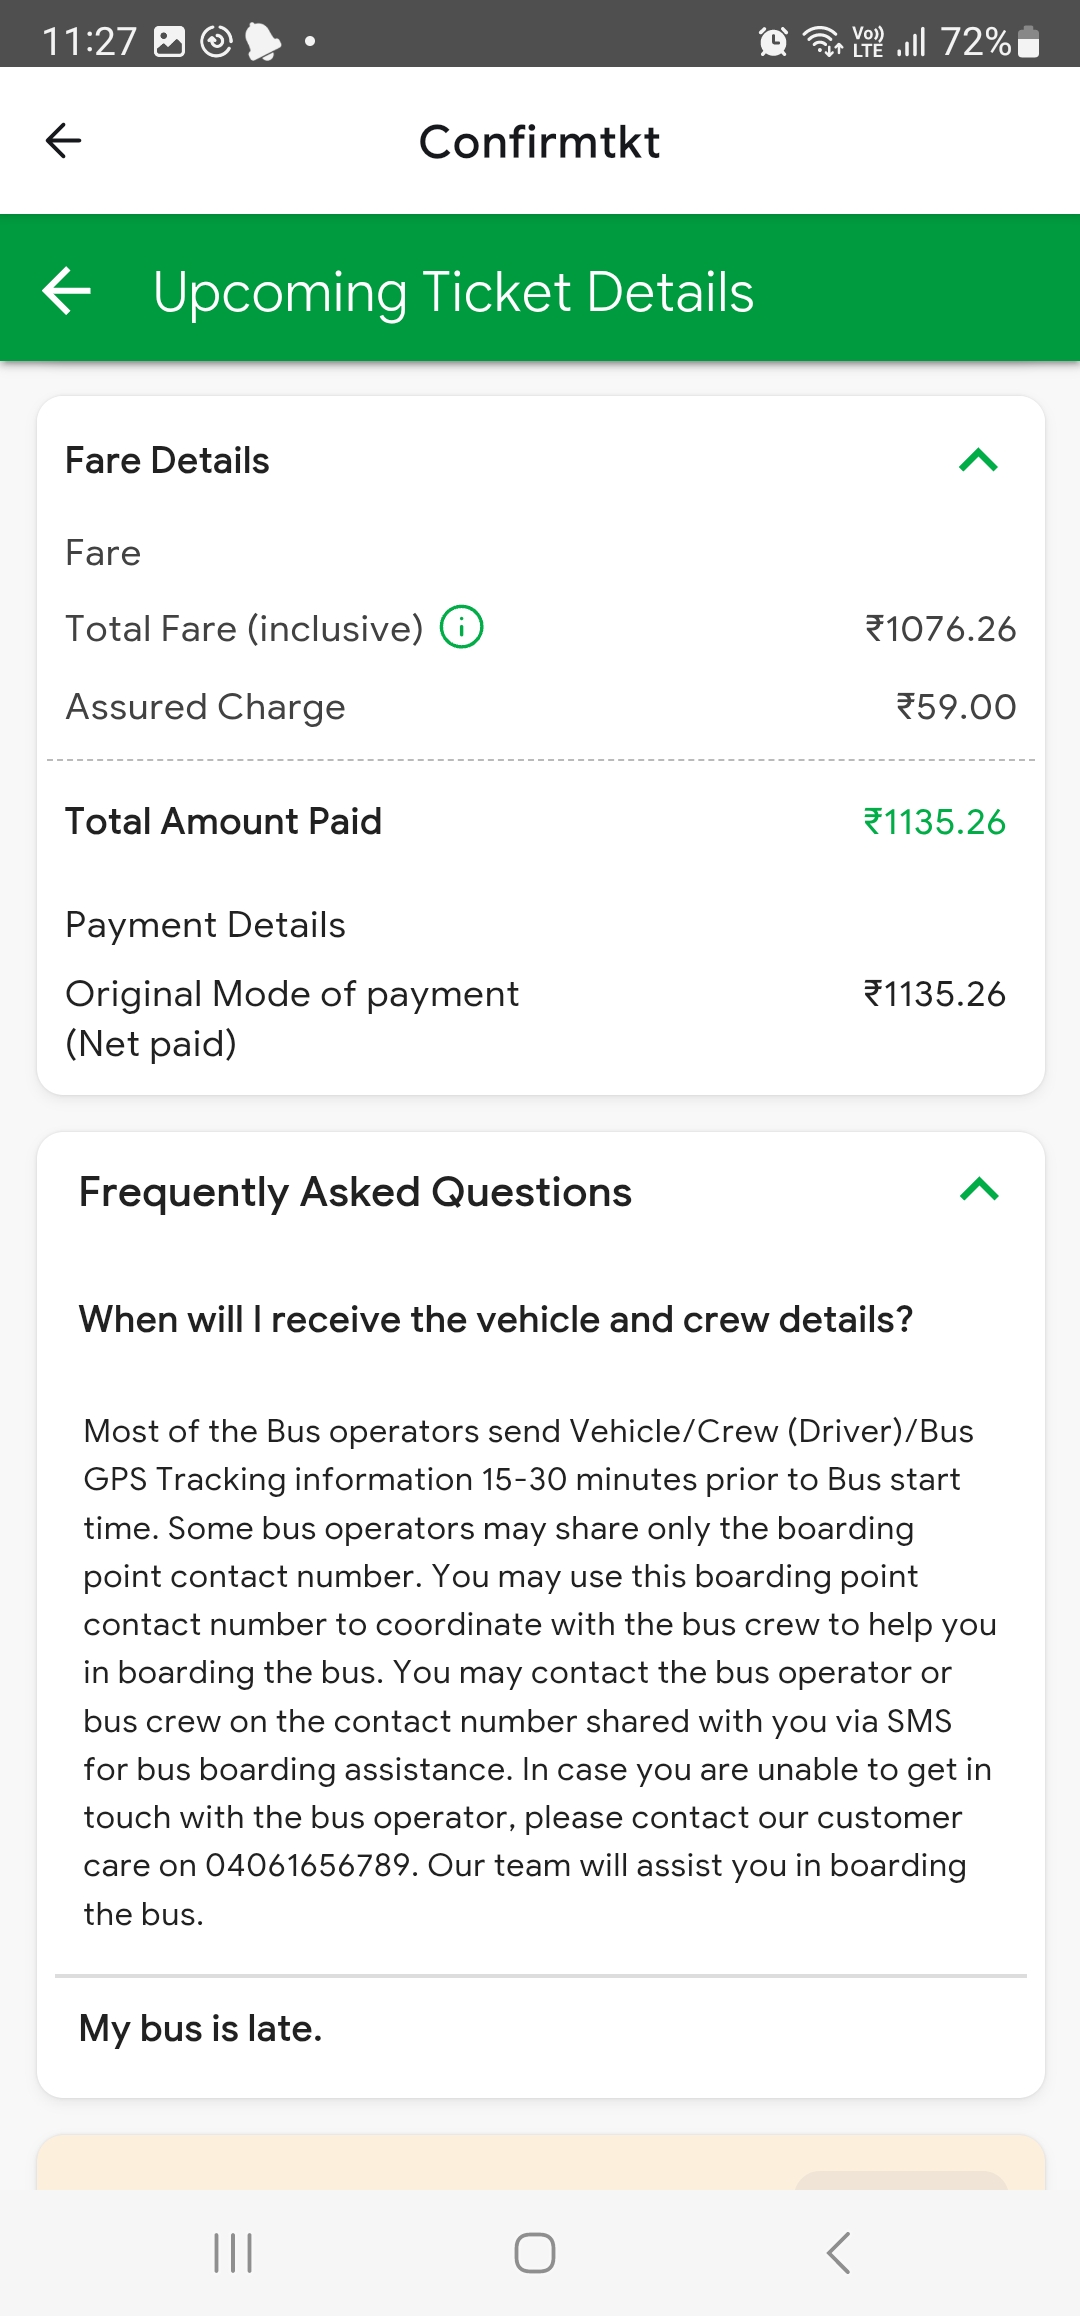Image resolution: width=1080 pixels, height=2316 pixels.
Task: Tap customer care number 04061656789
Action: [309, 1866]
